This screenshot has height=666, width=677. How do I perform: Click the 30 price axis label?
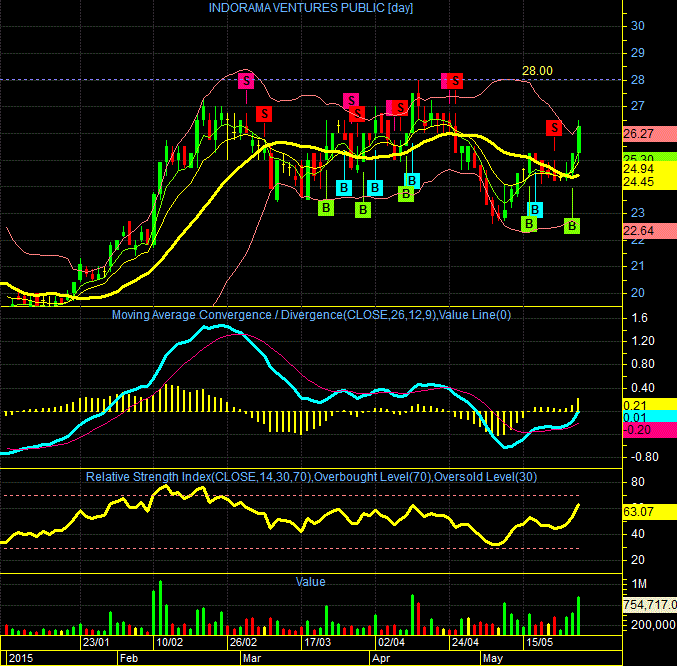[638, 26]
